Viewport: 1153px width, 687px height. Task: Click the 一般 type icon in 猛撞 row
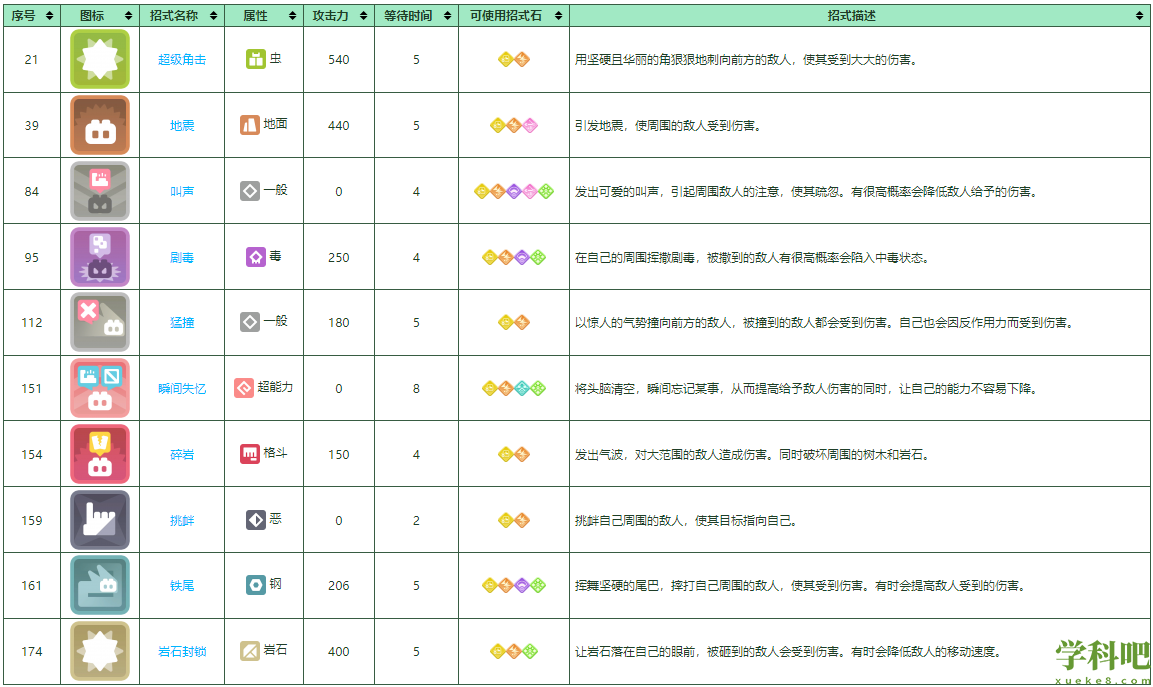tap(249, 322)
